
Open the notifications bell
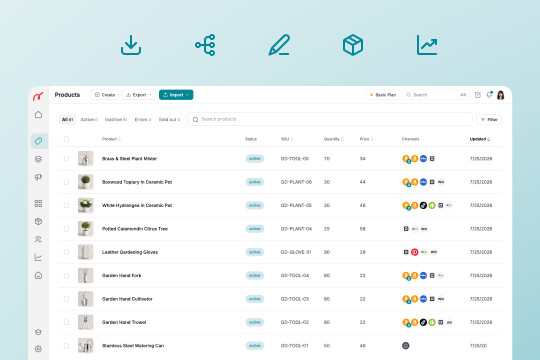coord(489,95)
